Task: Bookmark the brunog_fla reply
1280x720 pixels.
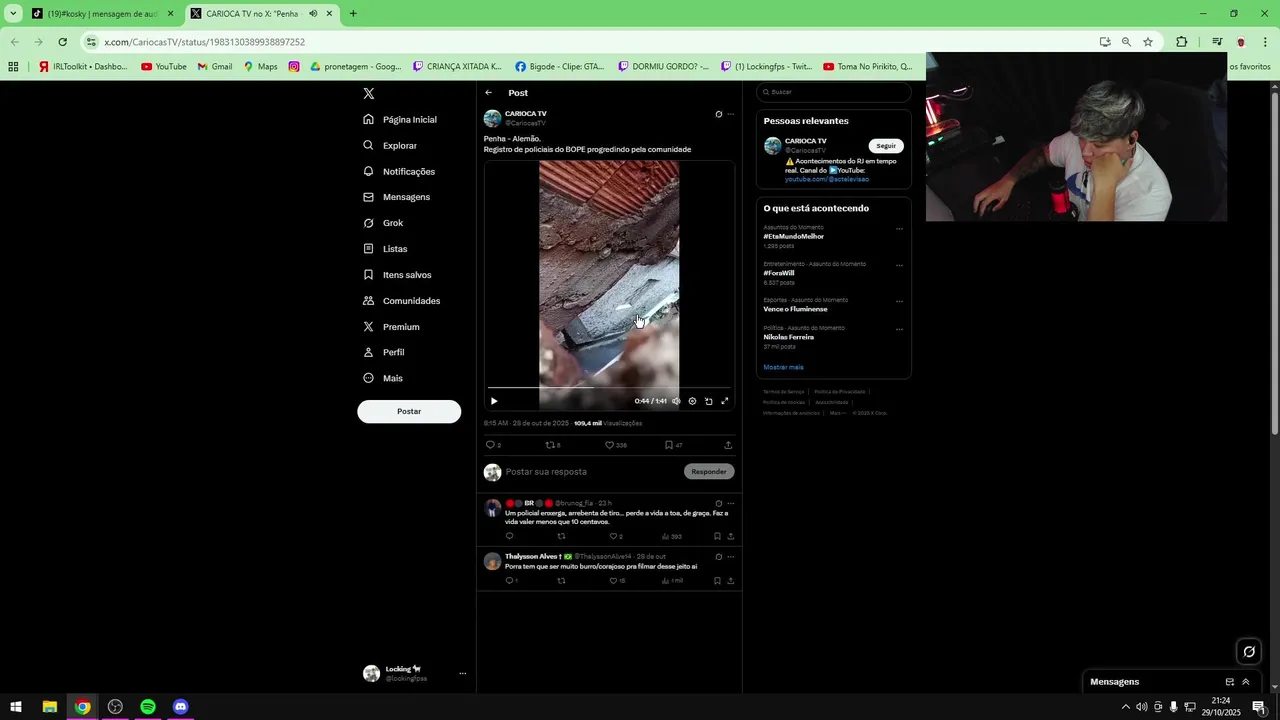Action: click(x=717, y=536)
